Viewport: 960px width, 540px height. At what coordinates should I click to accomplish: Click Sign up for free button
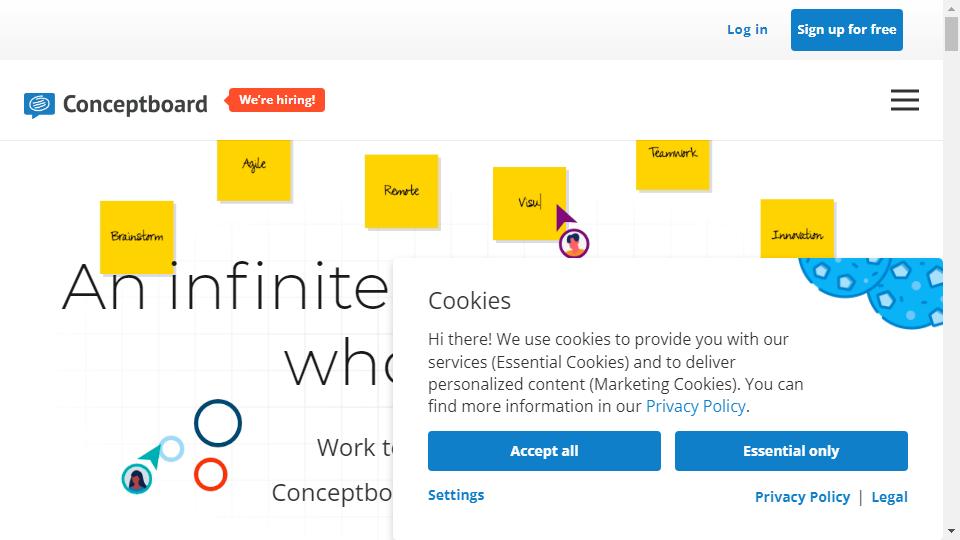click(x=847, y=29)
